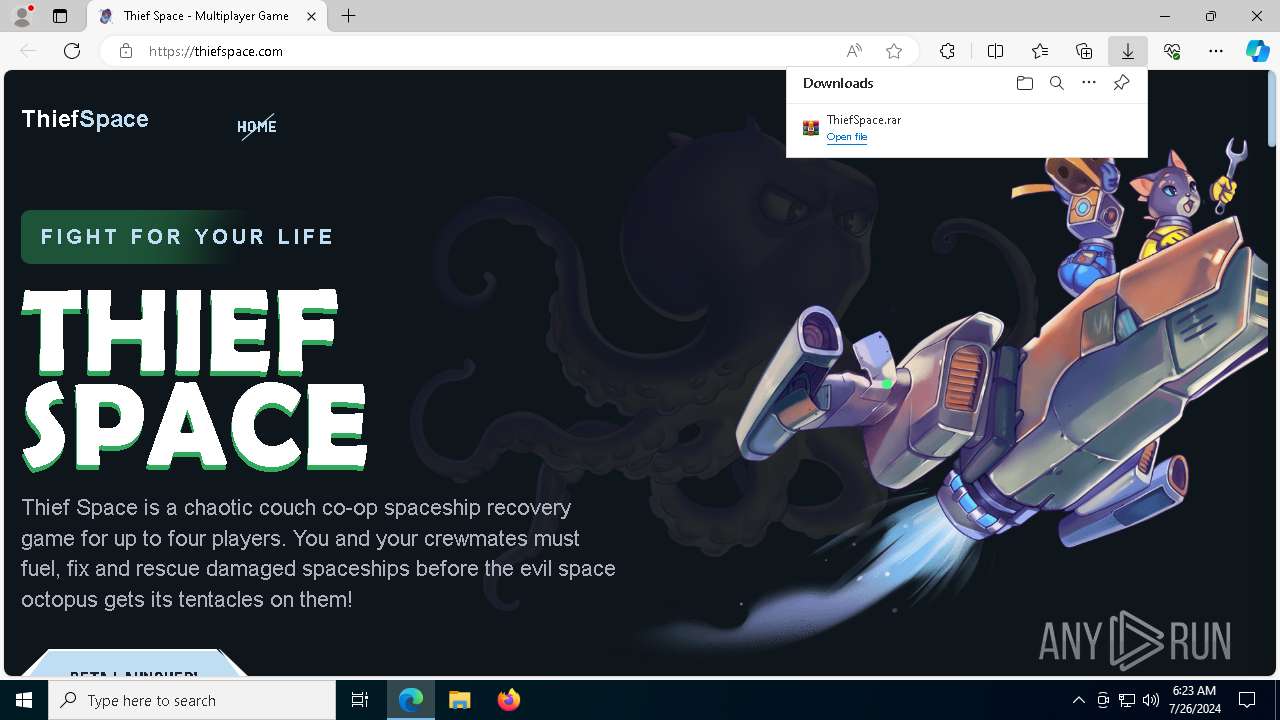The height and width of the screenshot is (720, 1280).
Task: Open a new browser tab
Action: [348, 16]
